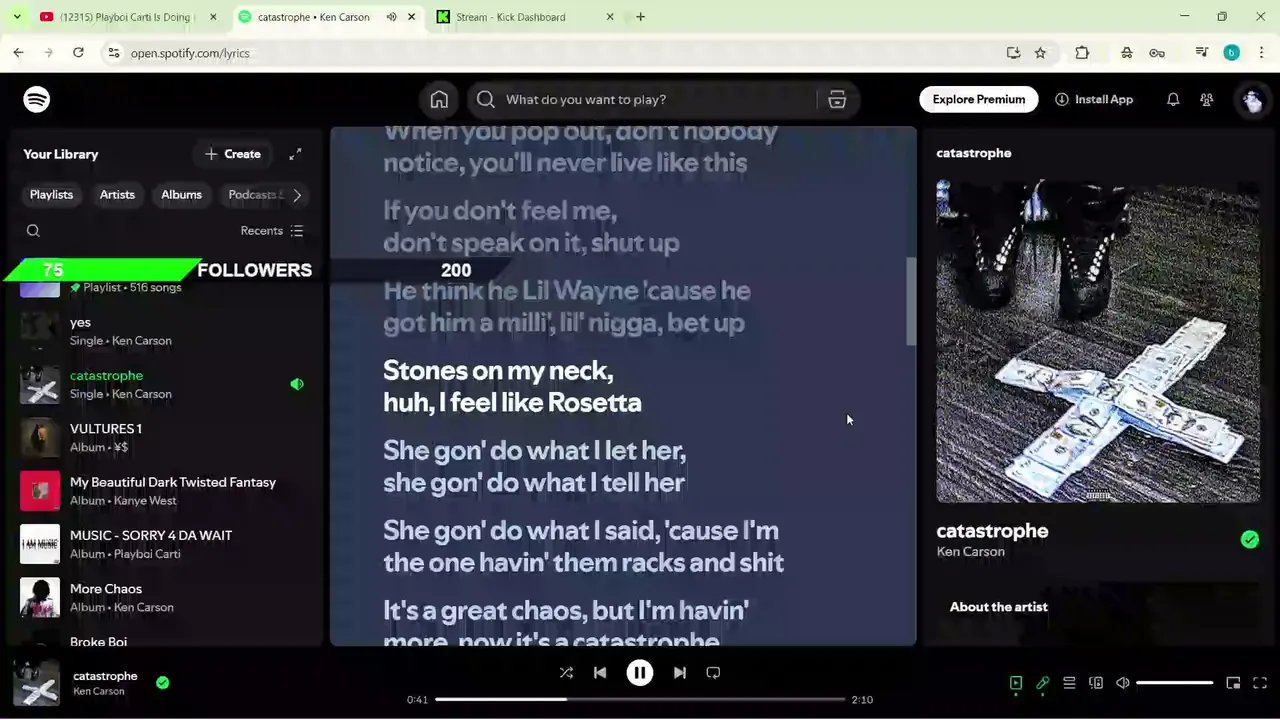Open a new browser tab
The image size is (1280, 720).
(x=641, y=17)
